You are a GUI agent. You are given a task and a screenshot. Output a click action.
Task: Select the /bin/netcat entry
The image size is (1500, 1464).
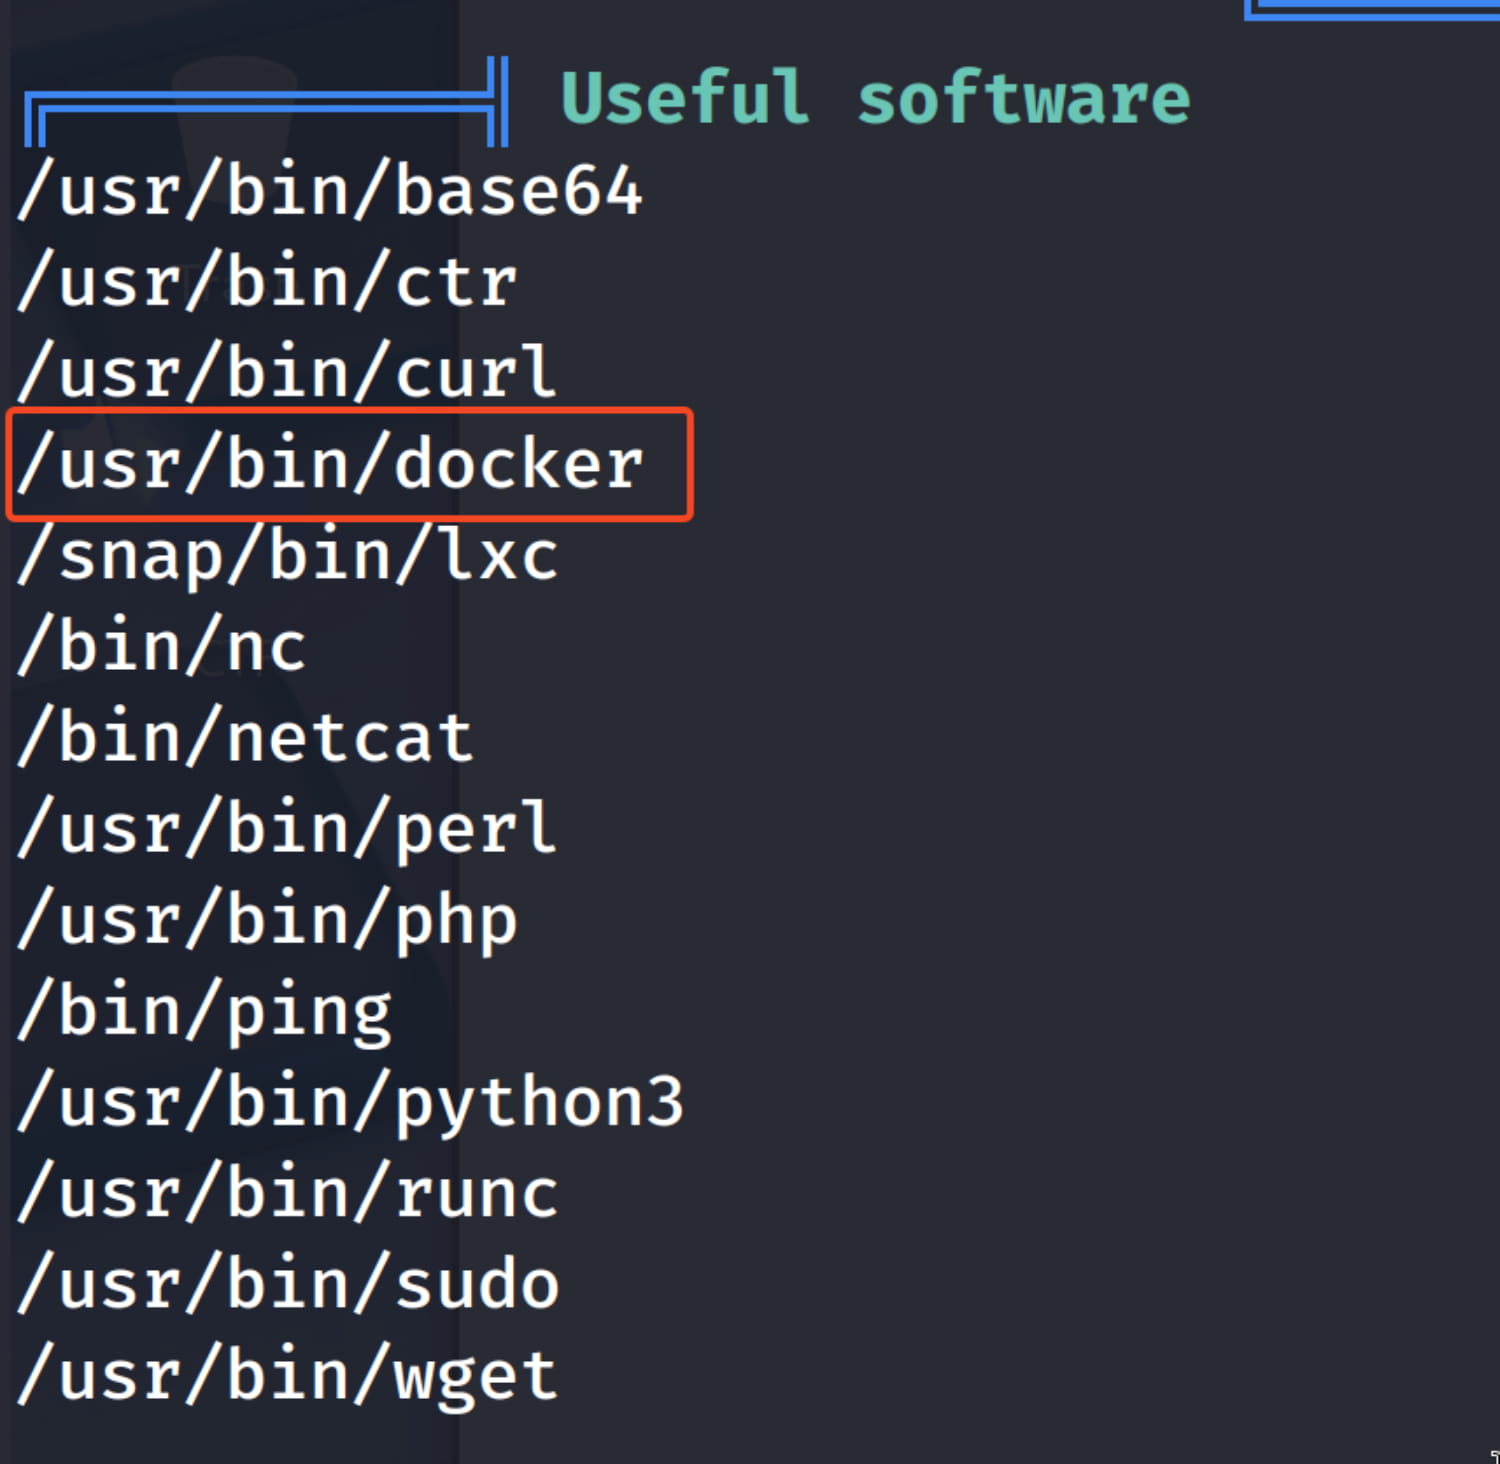[245, 738]
